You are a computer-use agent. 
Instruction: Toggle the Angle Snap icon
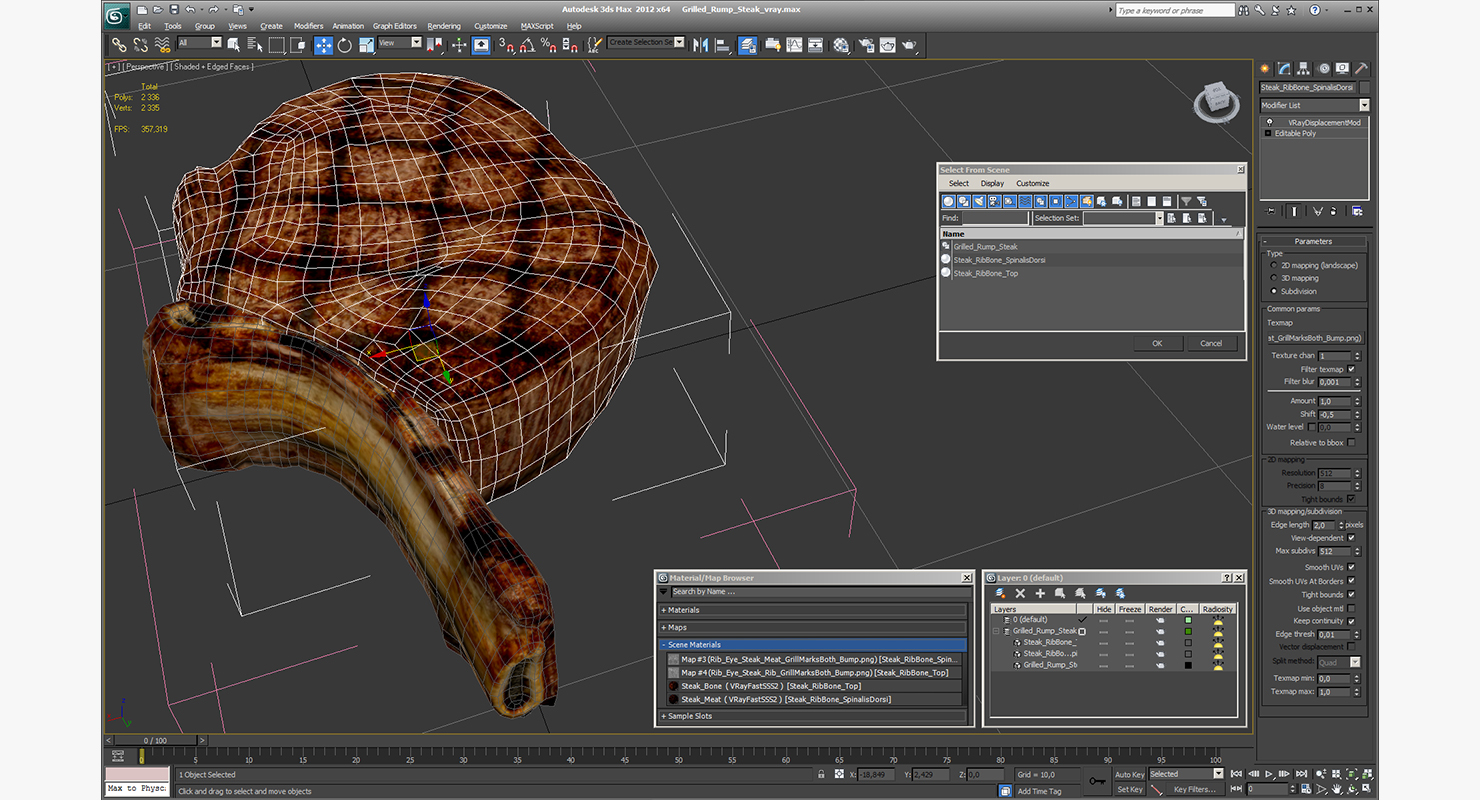pyautogui.click(x=527, y=45)
